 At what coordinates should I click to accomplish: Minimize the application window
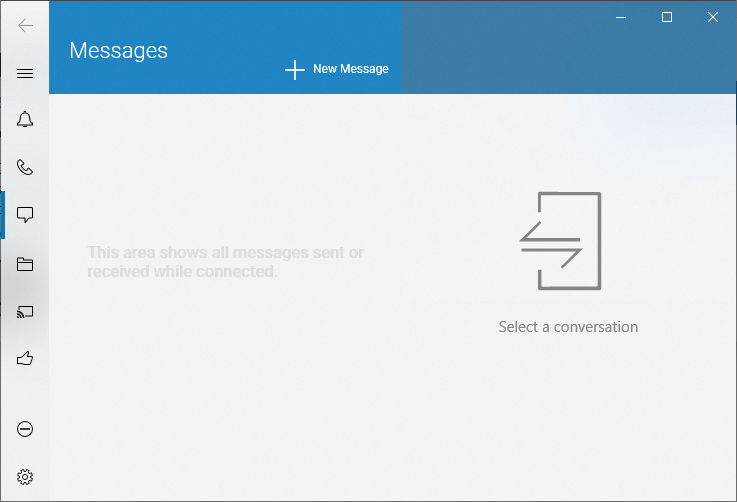pos(621,17)
